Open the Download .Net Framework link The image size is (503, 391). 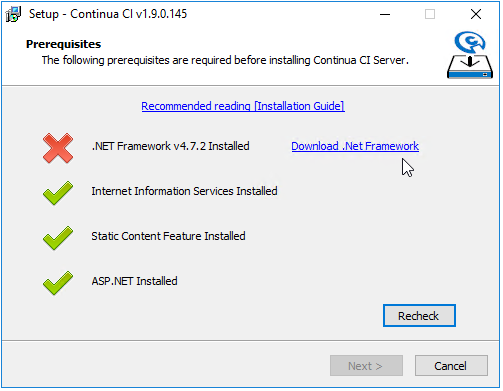[355, 146]
